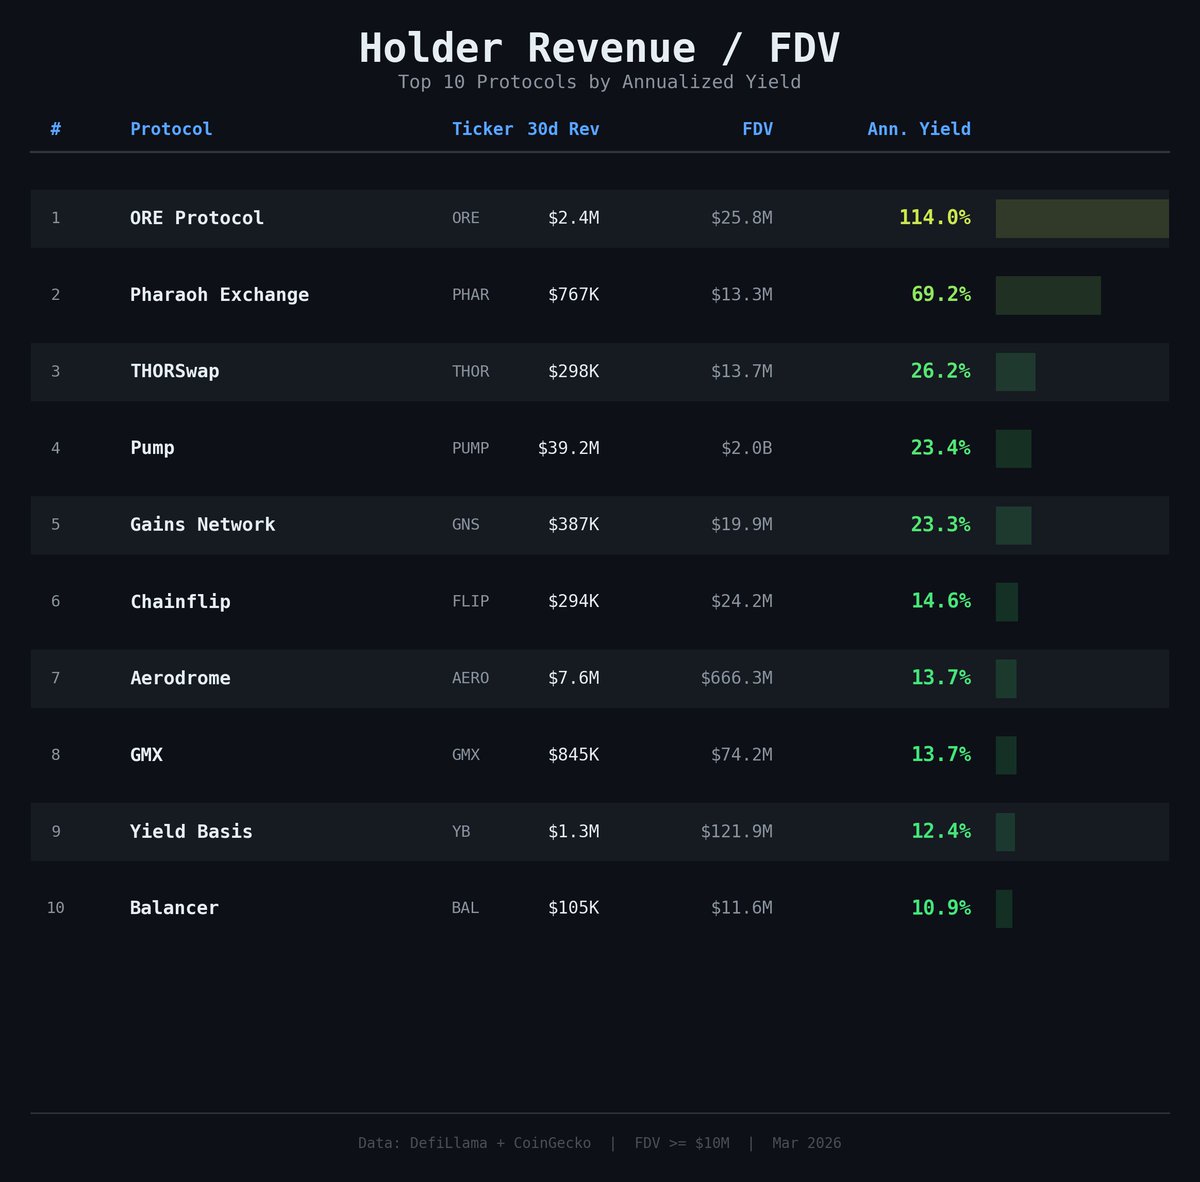Click the 30d Rev column header
This screenshot has width=1200, height=1182.
tap(563, 129)
